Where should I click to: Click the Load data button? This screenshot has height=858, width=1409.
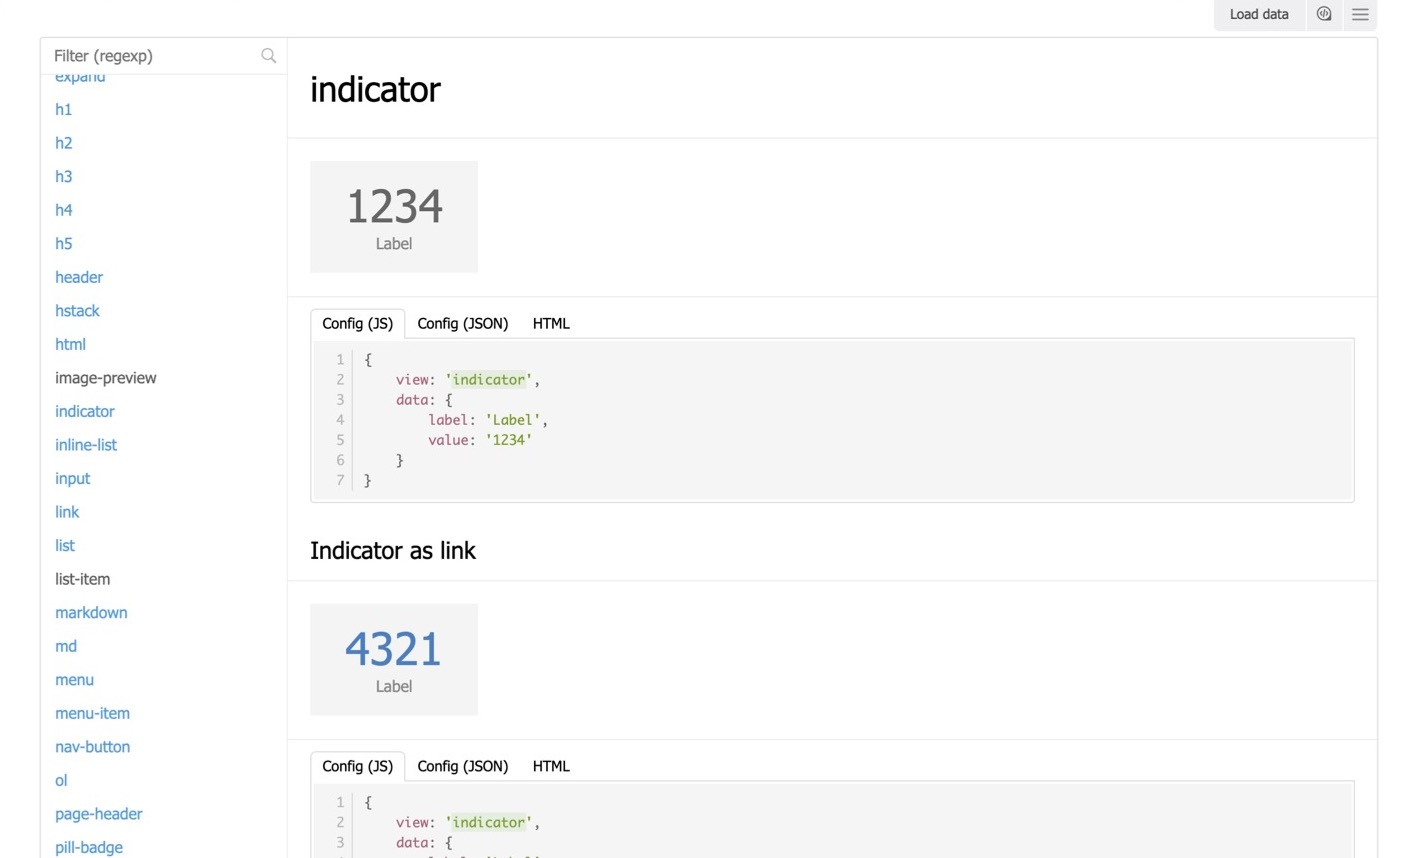[x=1258, y=14]
